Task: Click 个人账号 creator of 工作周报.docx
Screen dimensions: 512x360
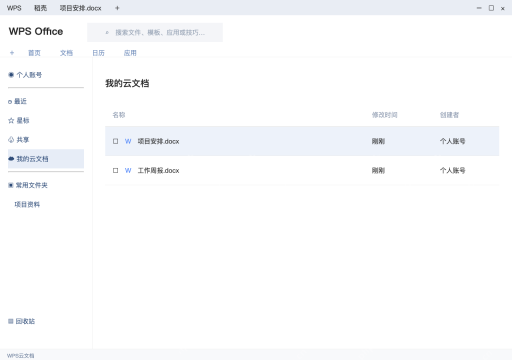Action: pyautogui.click(x=452, y=170)
